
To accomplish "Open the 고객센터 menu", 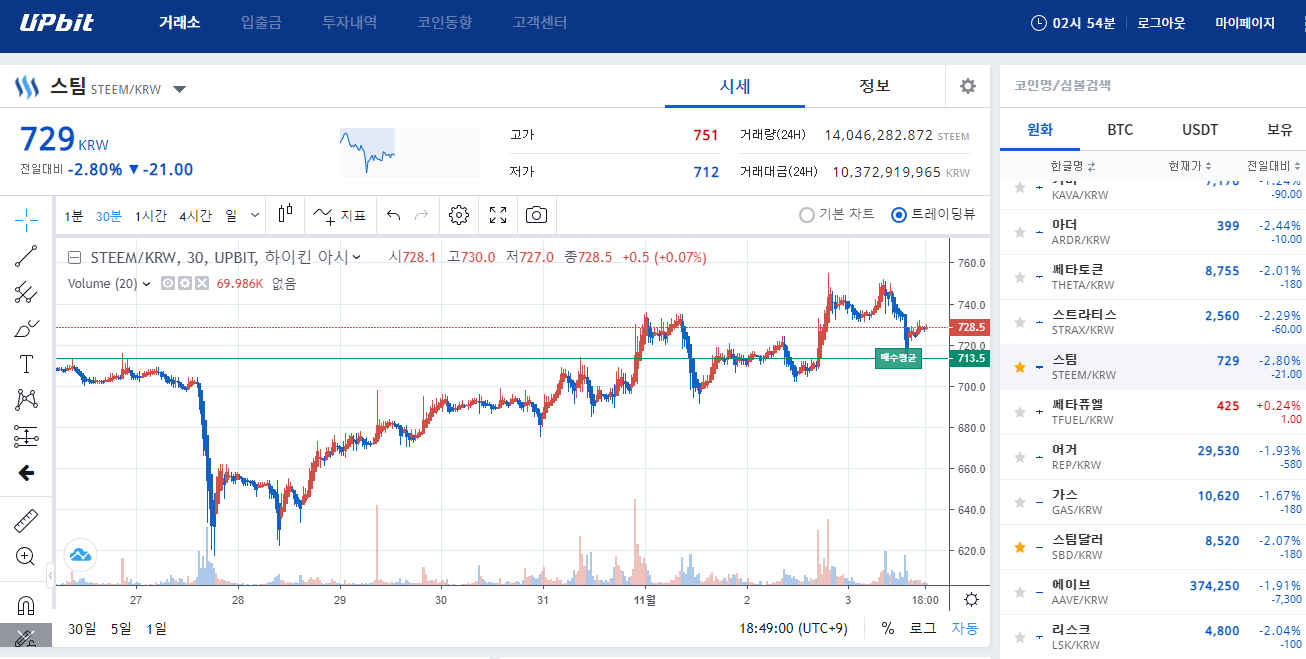I will click(540, 22).
